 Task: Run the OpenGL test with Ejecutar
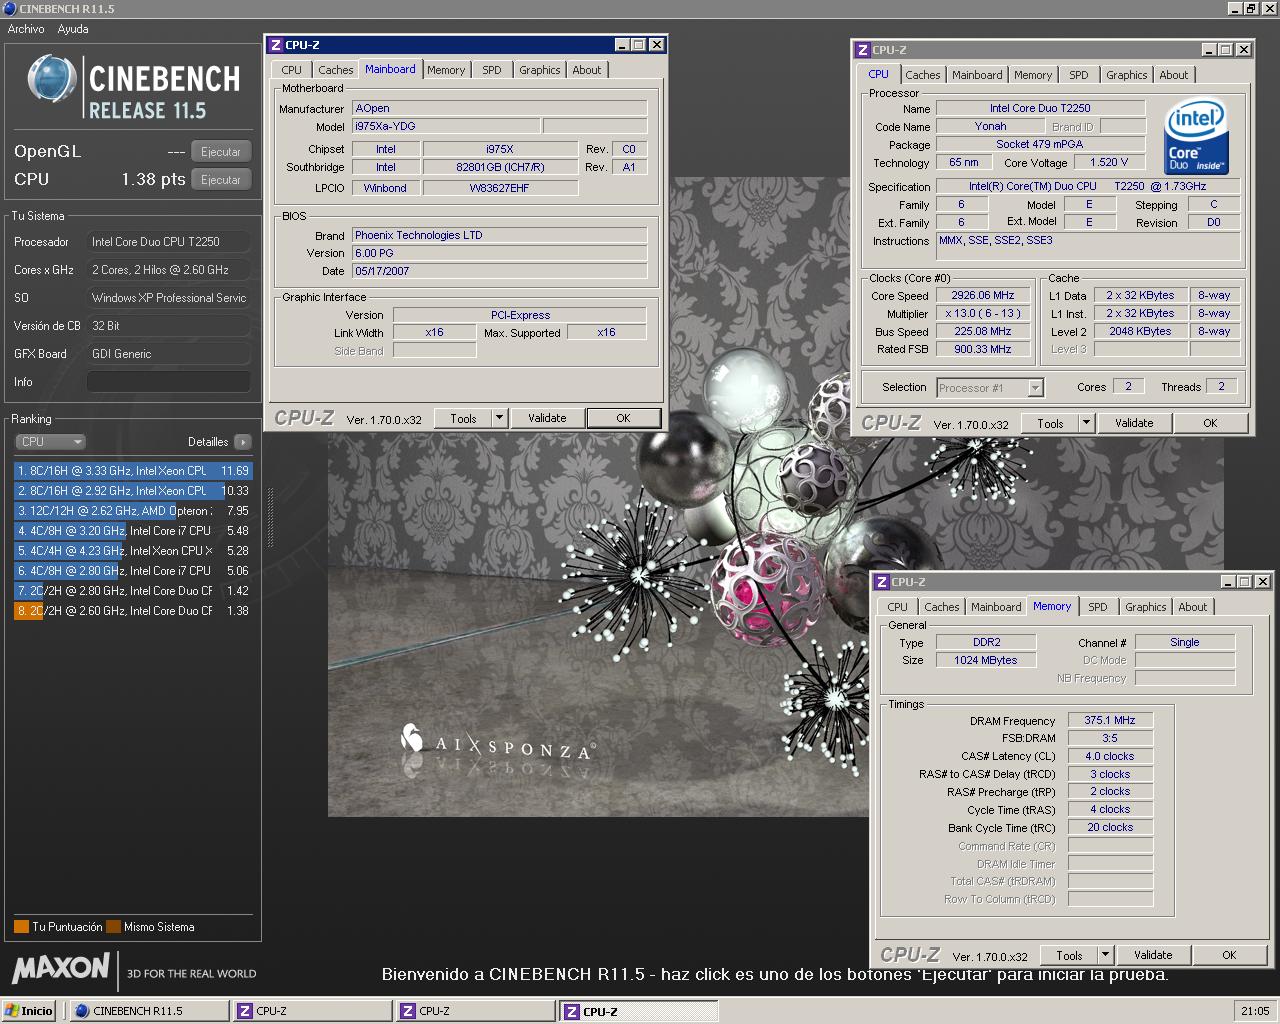click(x=220, y=152)
